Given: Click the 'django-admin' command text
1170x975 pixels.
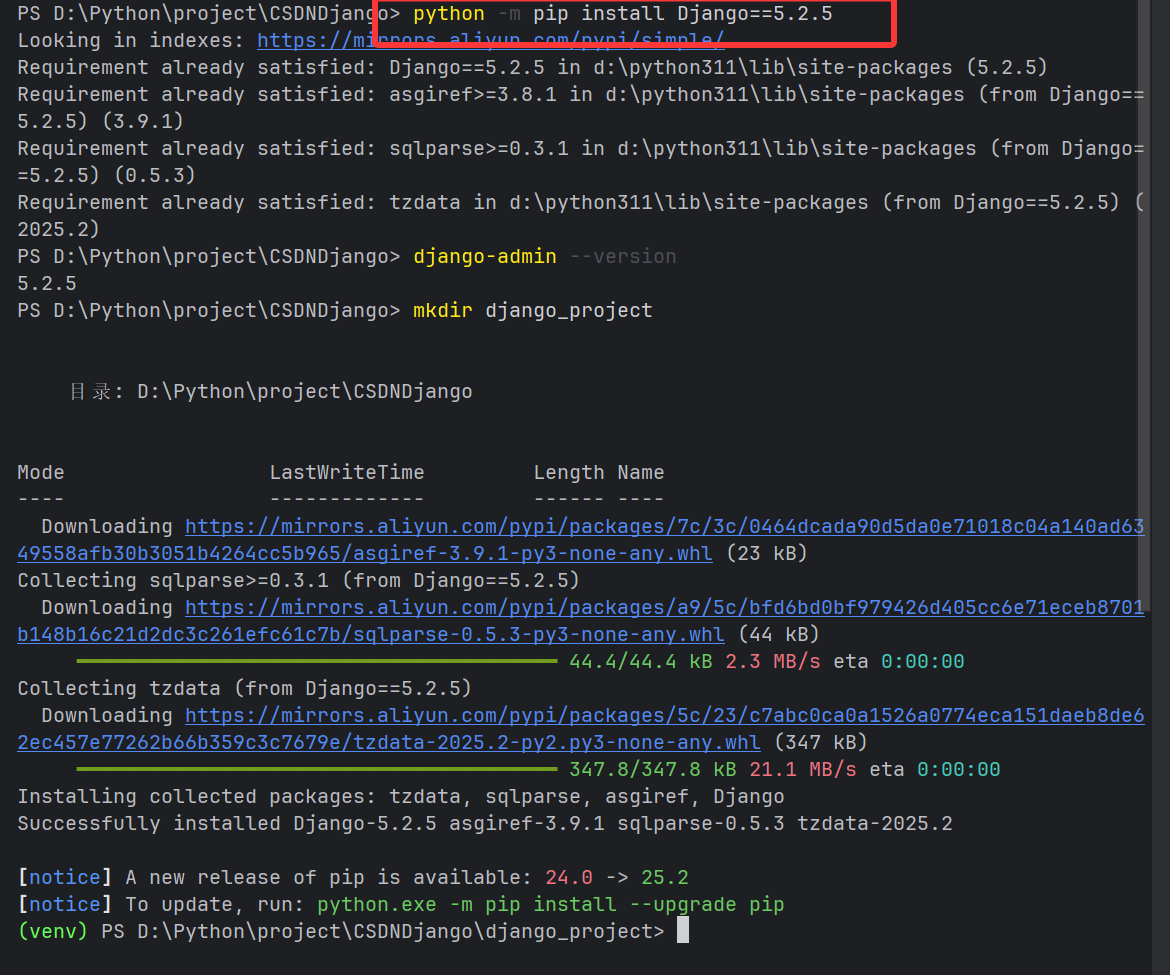Looking at the screenshot, I should pos(485,257).
